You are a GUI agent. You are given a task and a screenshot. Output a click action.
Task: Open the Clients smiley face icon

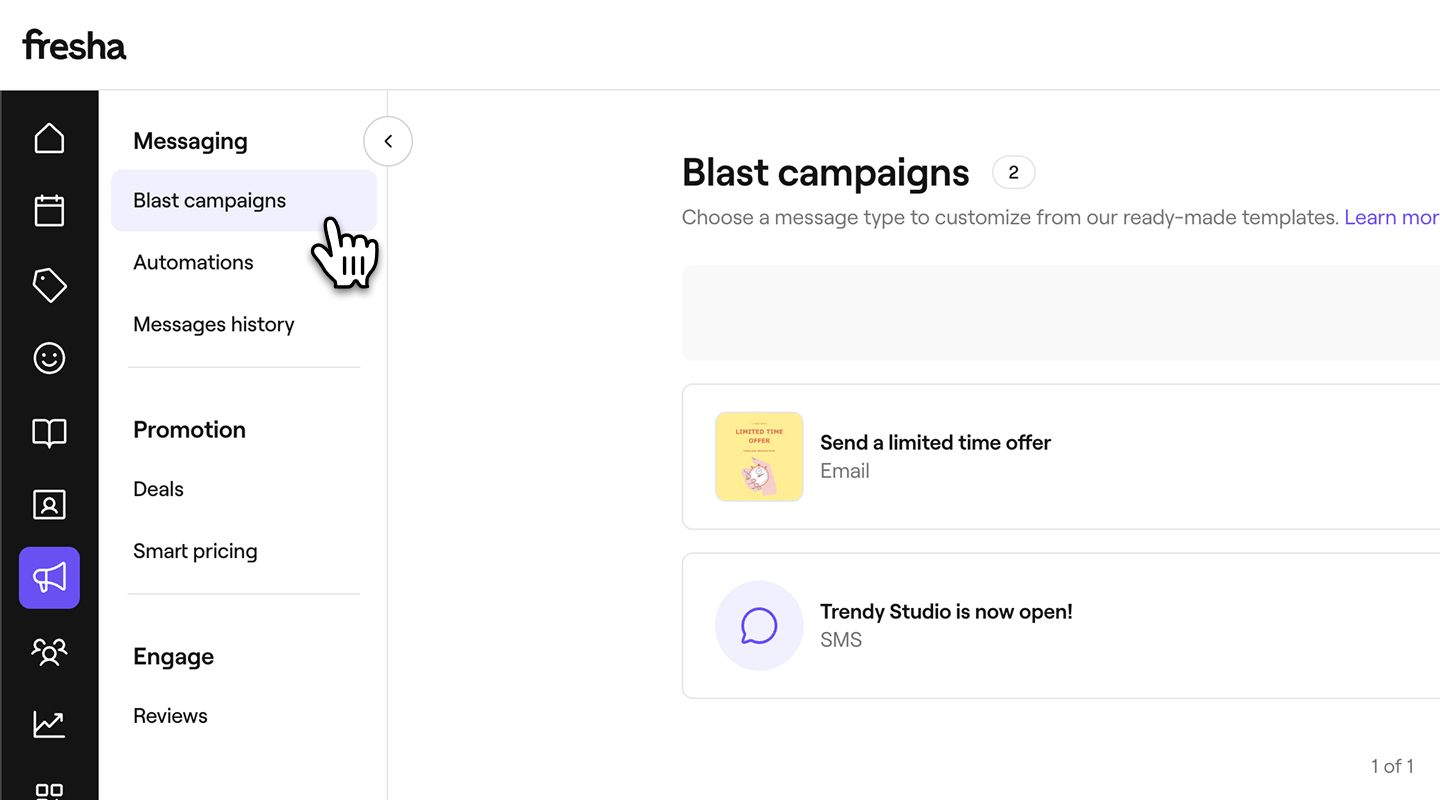point(49,358)
